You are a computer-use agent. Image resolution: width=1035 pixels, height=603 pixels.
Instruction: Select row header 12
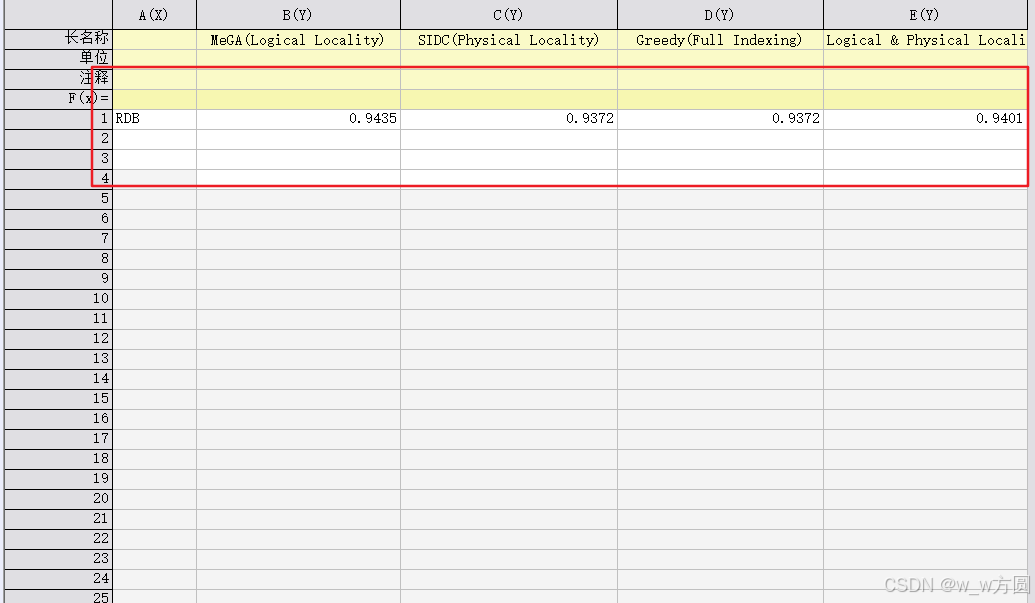[x=58, y=338]
